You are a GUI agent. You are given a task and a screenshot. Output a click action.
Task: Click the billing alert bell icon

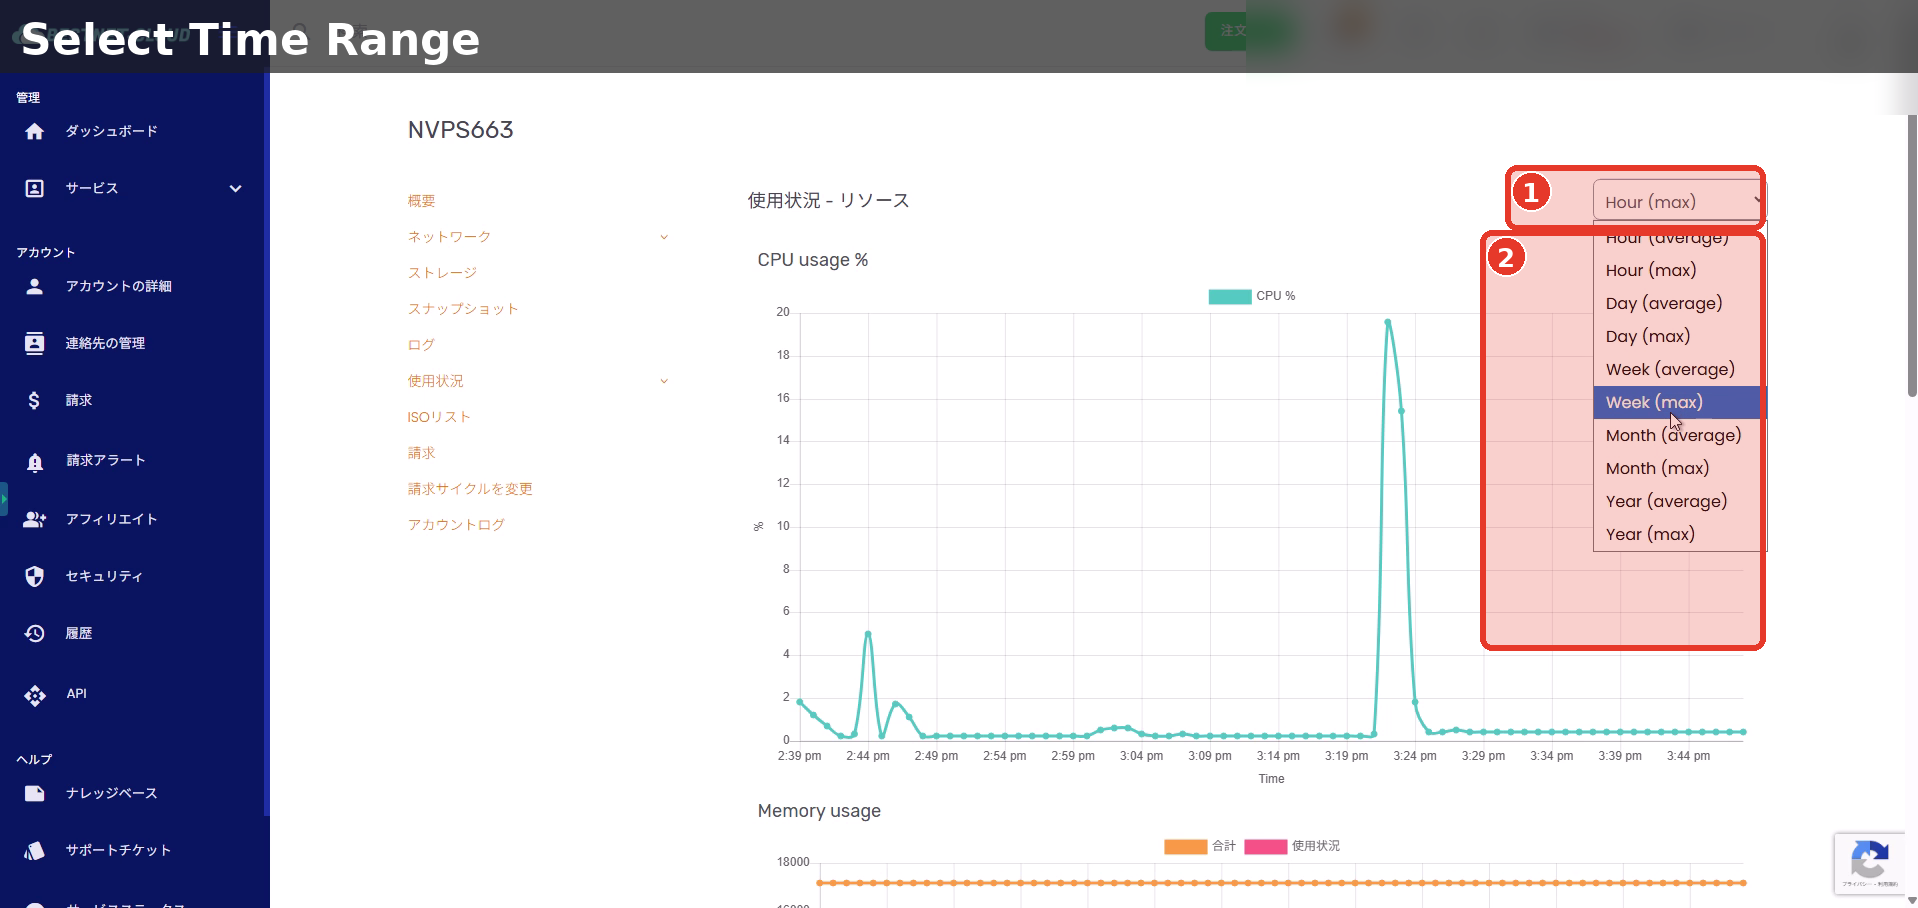coord(35,461)
